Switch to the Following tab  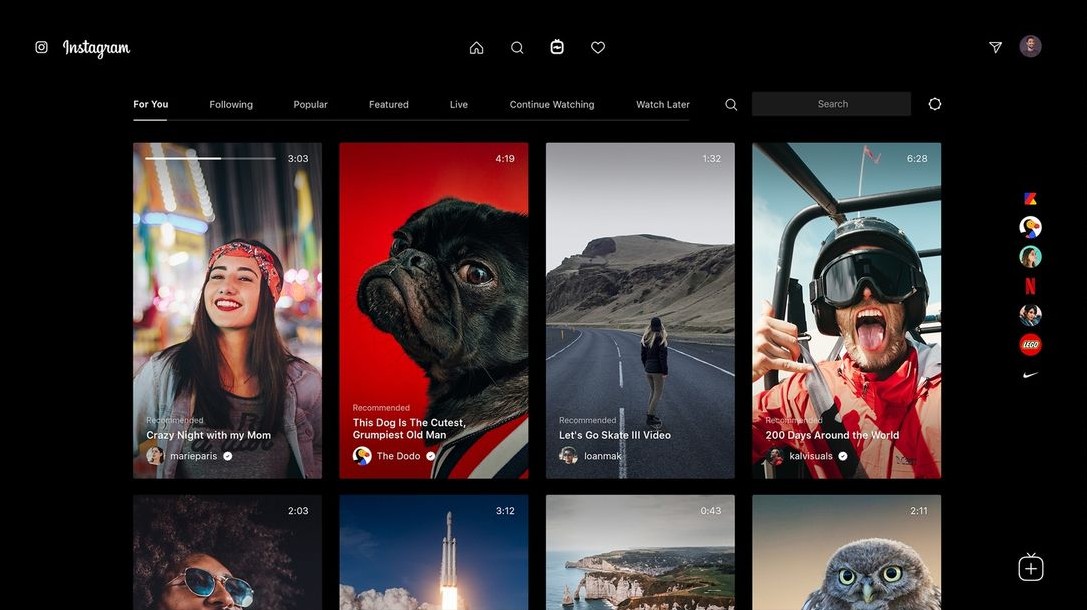(231, 105)
